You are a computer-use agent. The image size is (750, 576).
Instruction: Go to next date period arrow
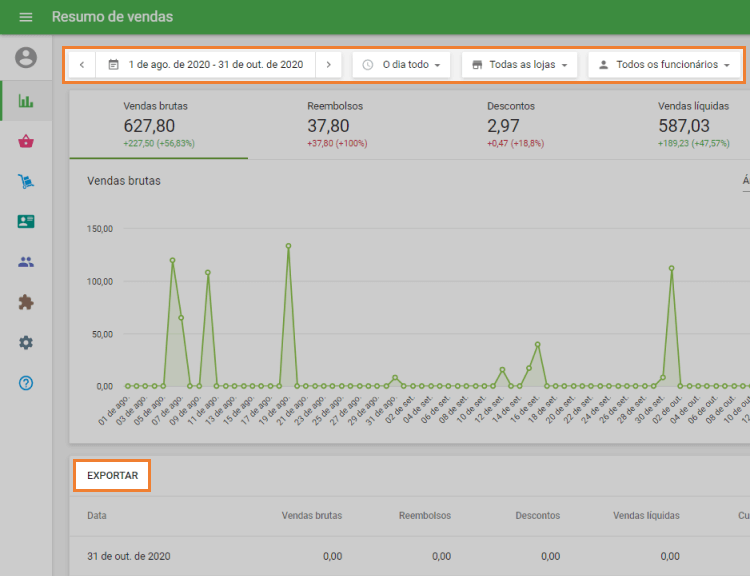pos(328,65)
